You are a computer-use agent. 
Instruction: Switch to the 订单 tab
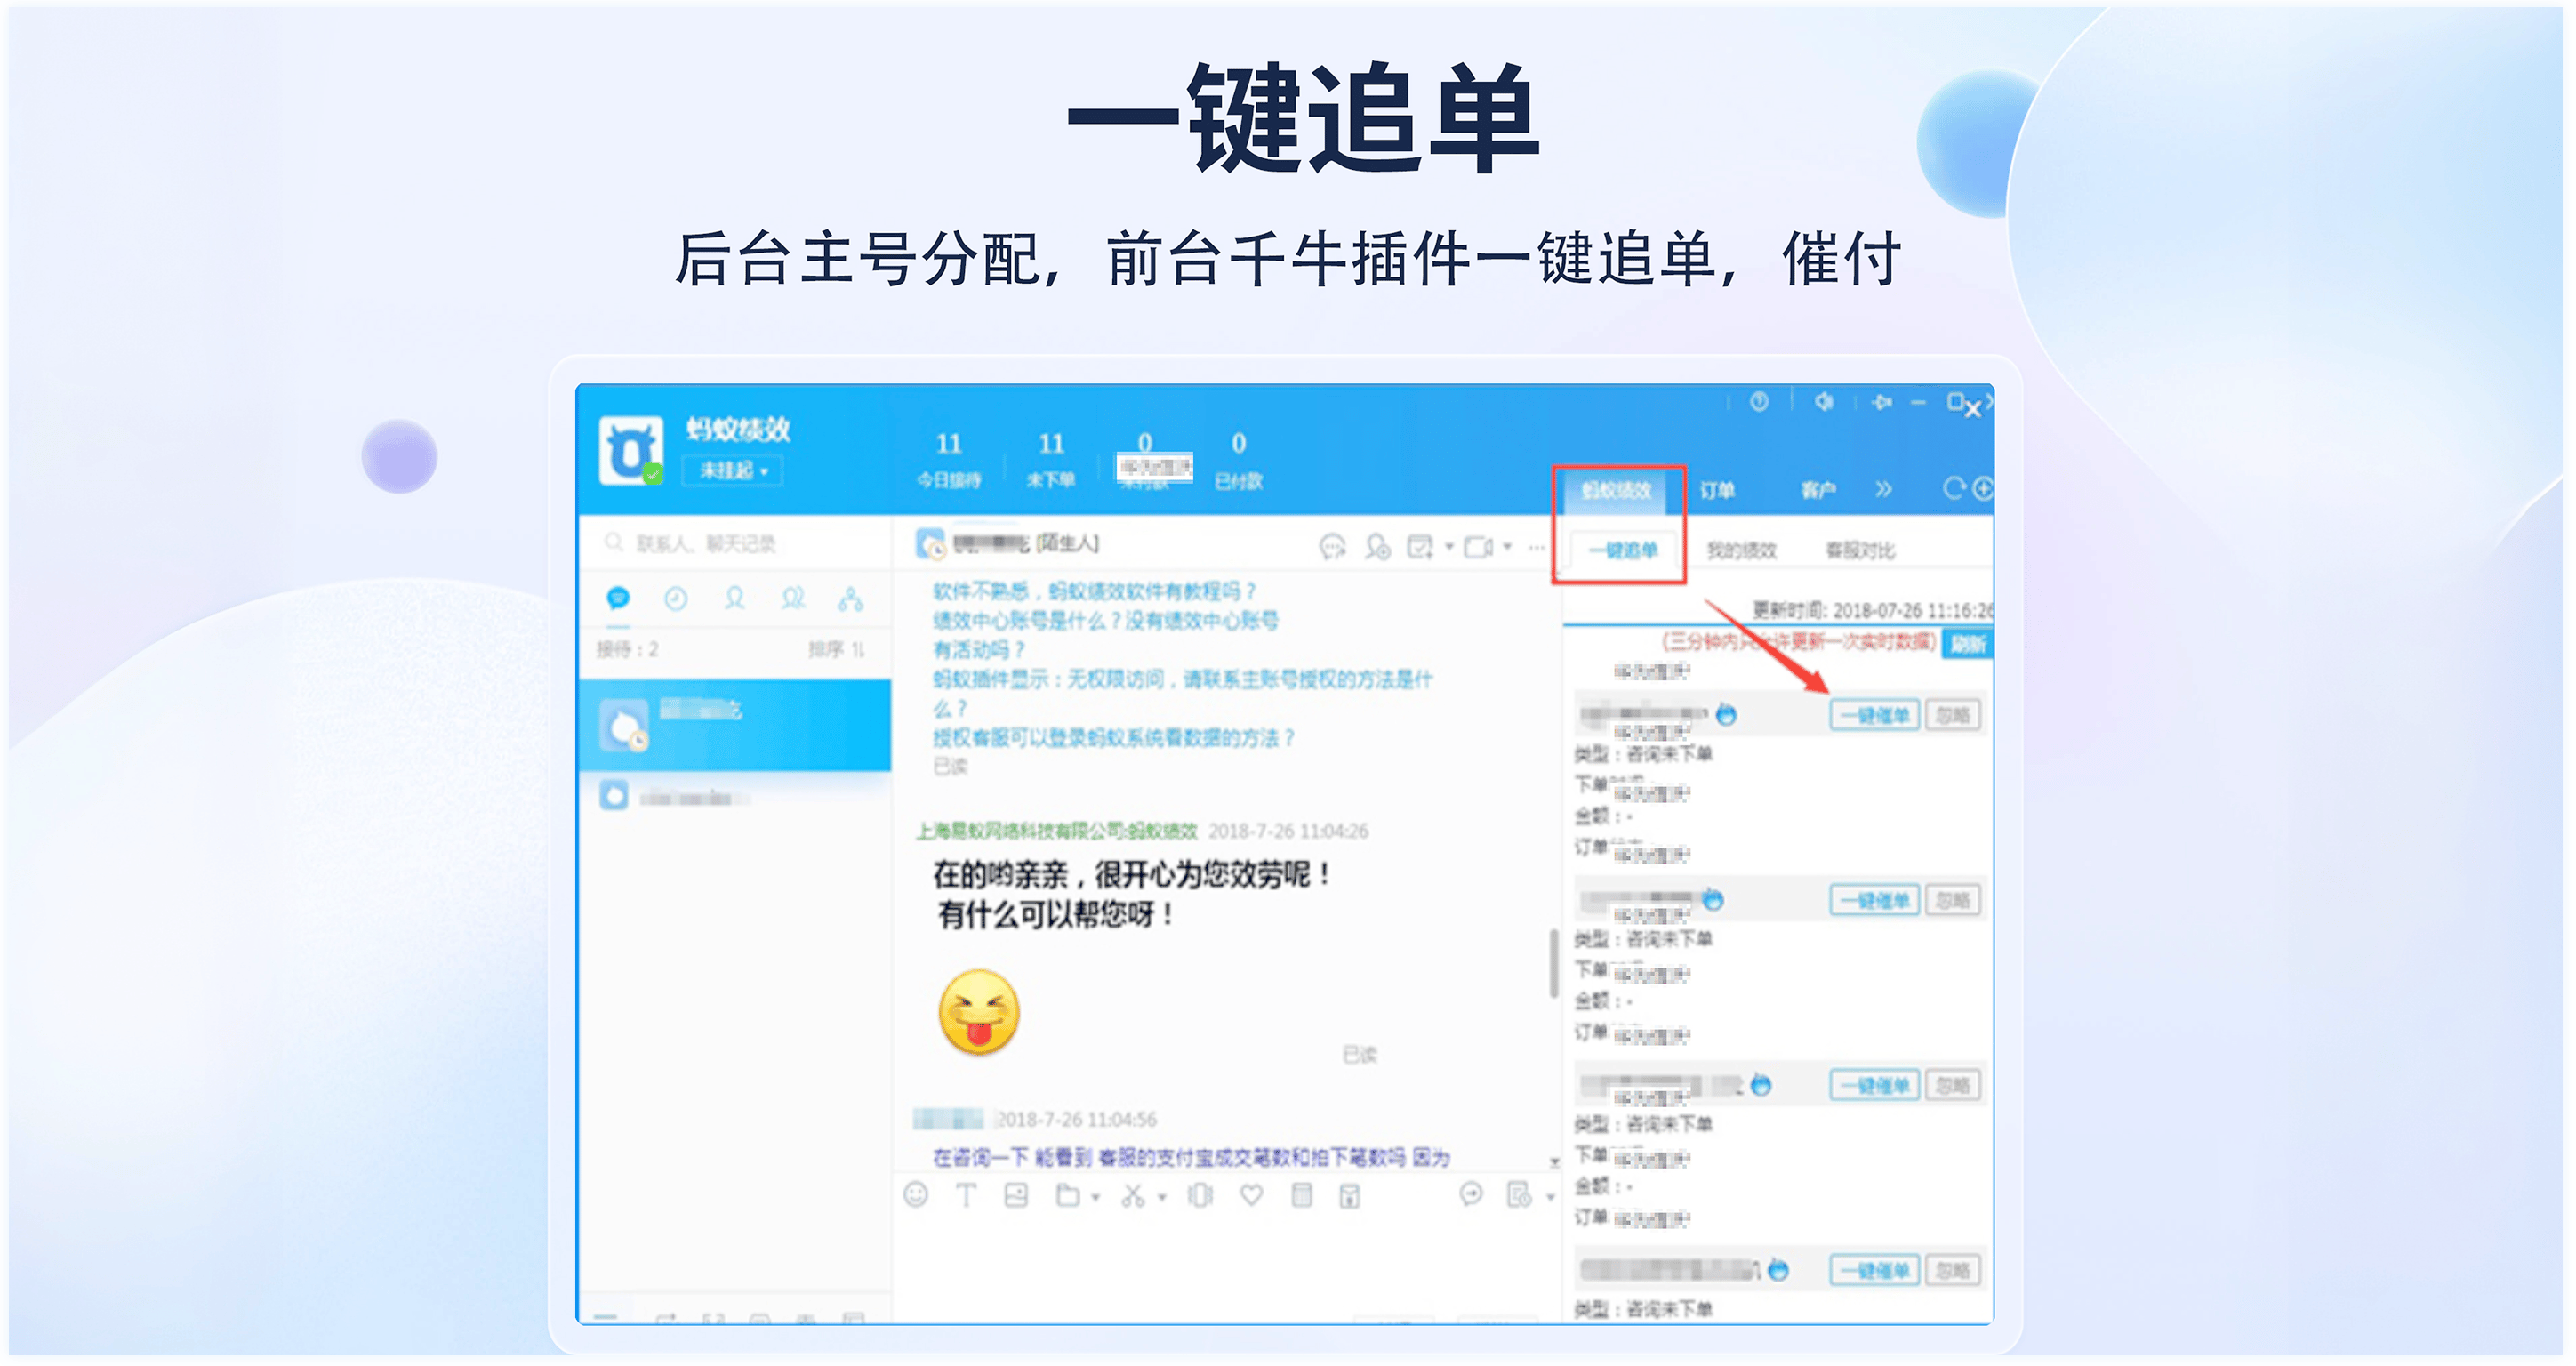(1717, 490)
